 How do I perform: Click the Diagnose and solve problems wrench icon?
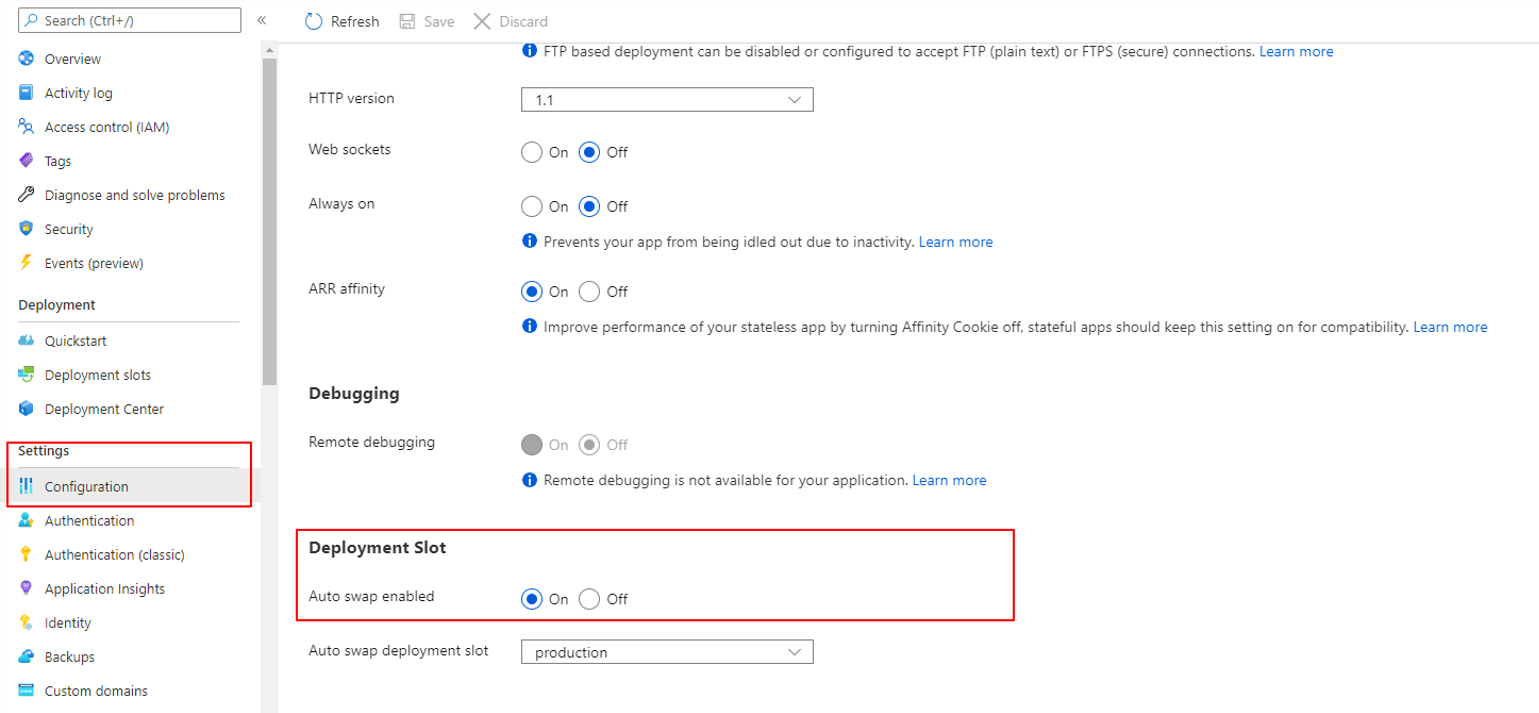coord(26,195)
